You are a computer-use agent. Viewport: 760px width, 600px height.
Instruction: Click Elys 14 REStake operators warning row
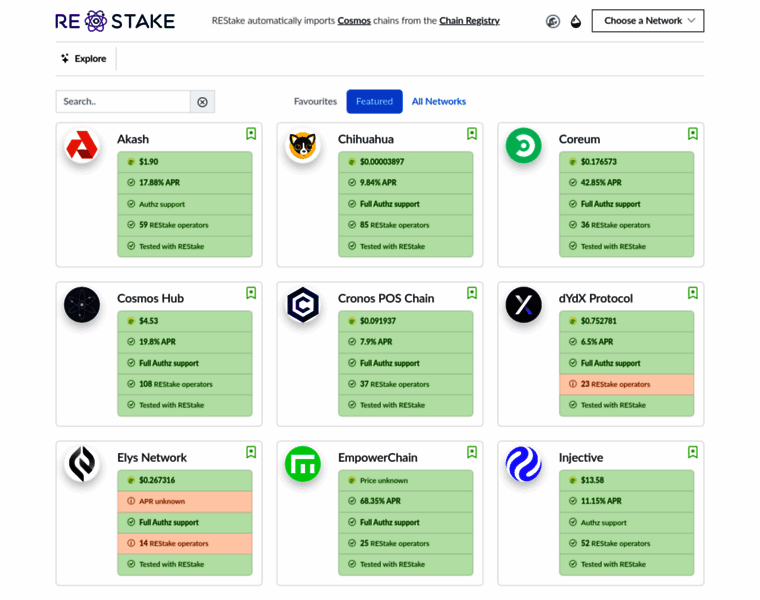185,543
